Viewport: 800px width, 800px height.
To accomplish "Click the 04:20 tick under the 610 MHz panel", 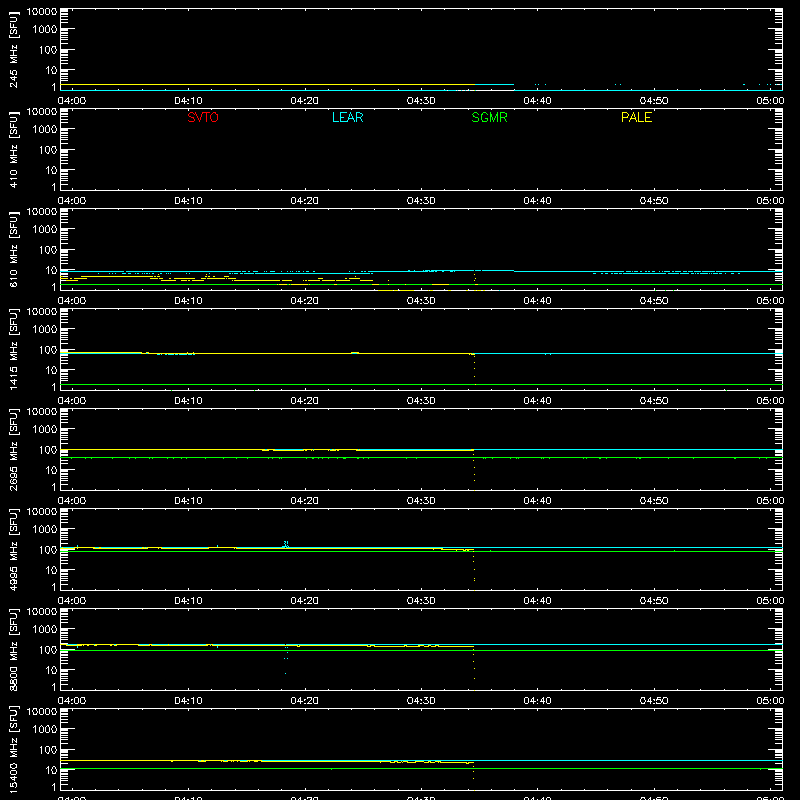I will pos(305,301).
